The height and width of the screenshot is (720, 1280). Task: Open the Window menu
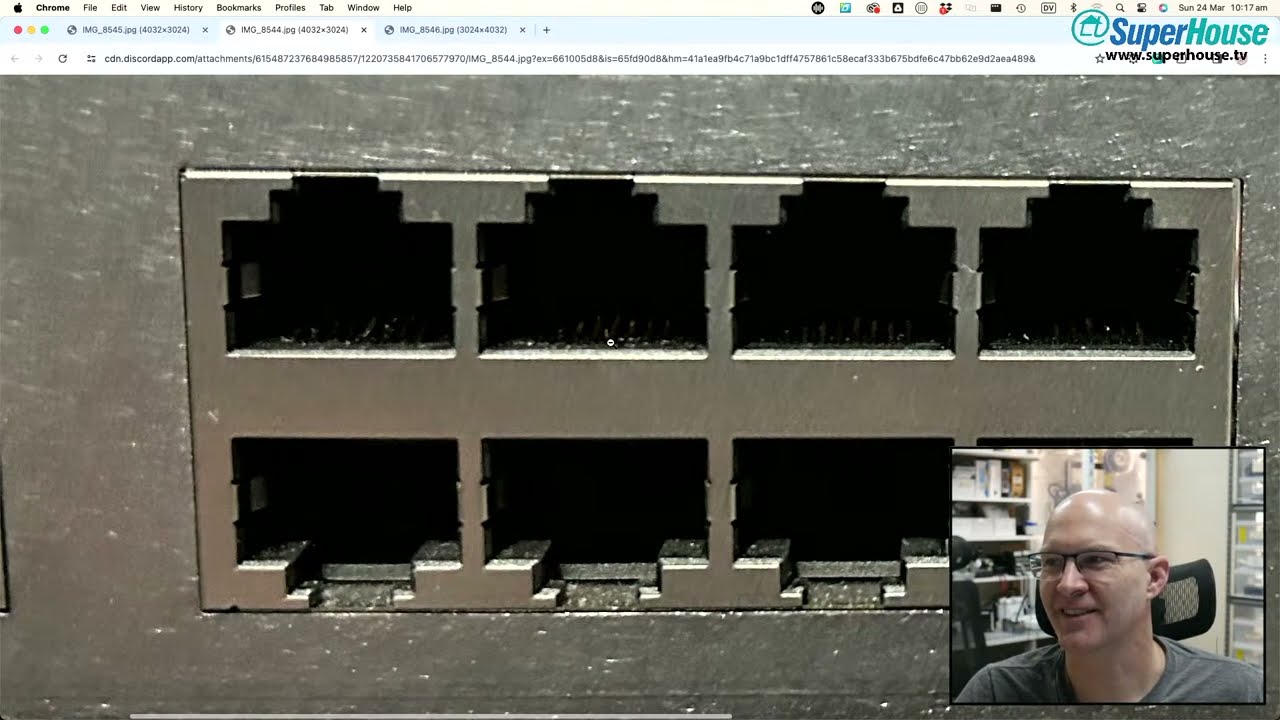point(363,7)
